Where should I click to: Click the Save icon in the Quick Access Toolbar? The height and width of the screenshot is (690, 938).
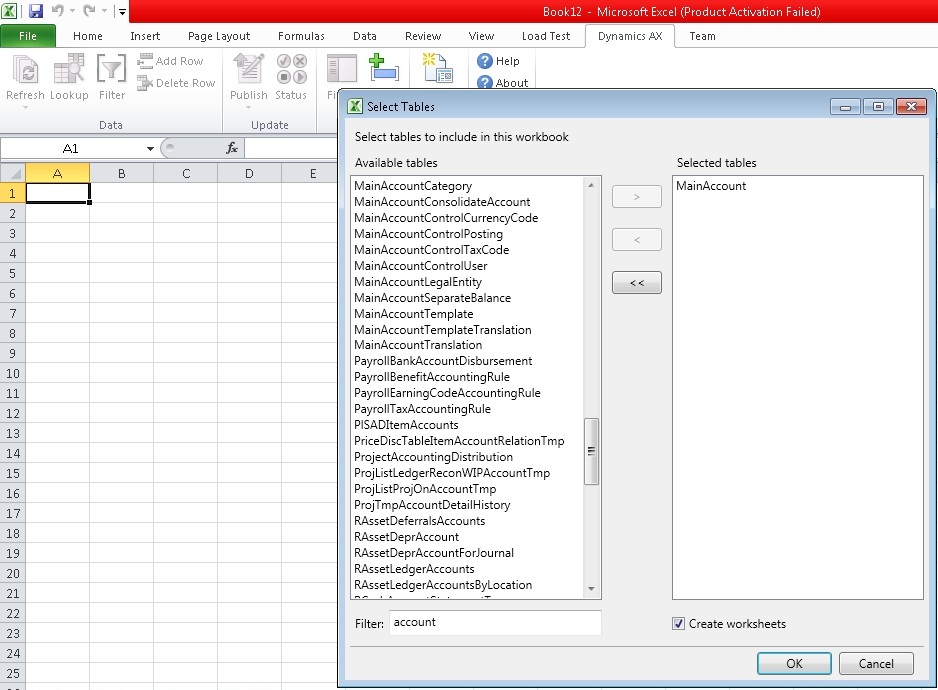(35, 10)
